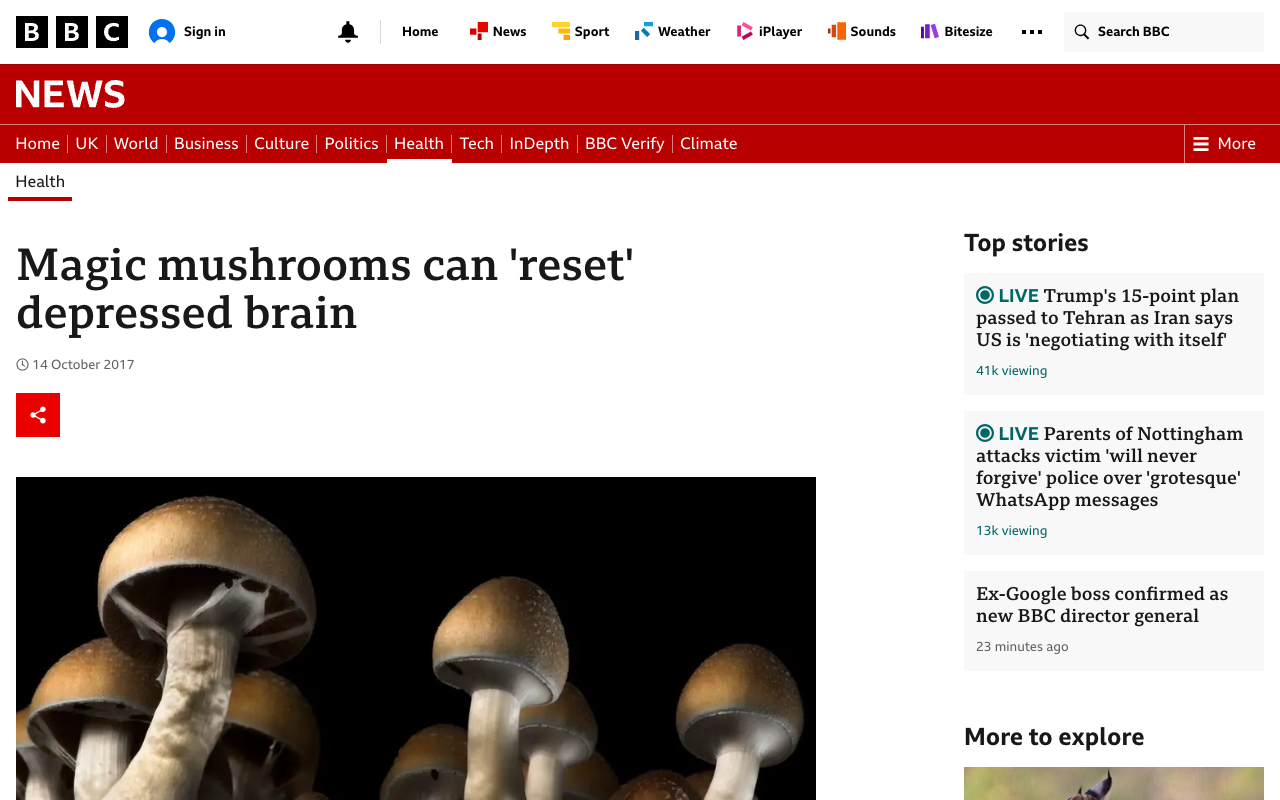The image size is (1280, 800).
Task: Open Weather from the top bar
Action: click(x=672, y=32)
